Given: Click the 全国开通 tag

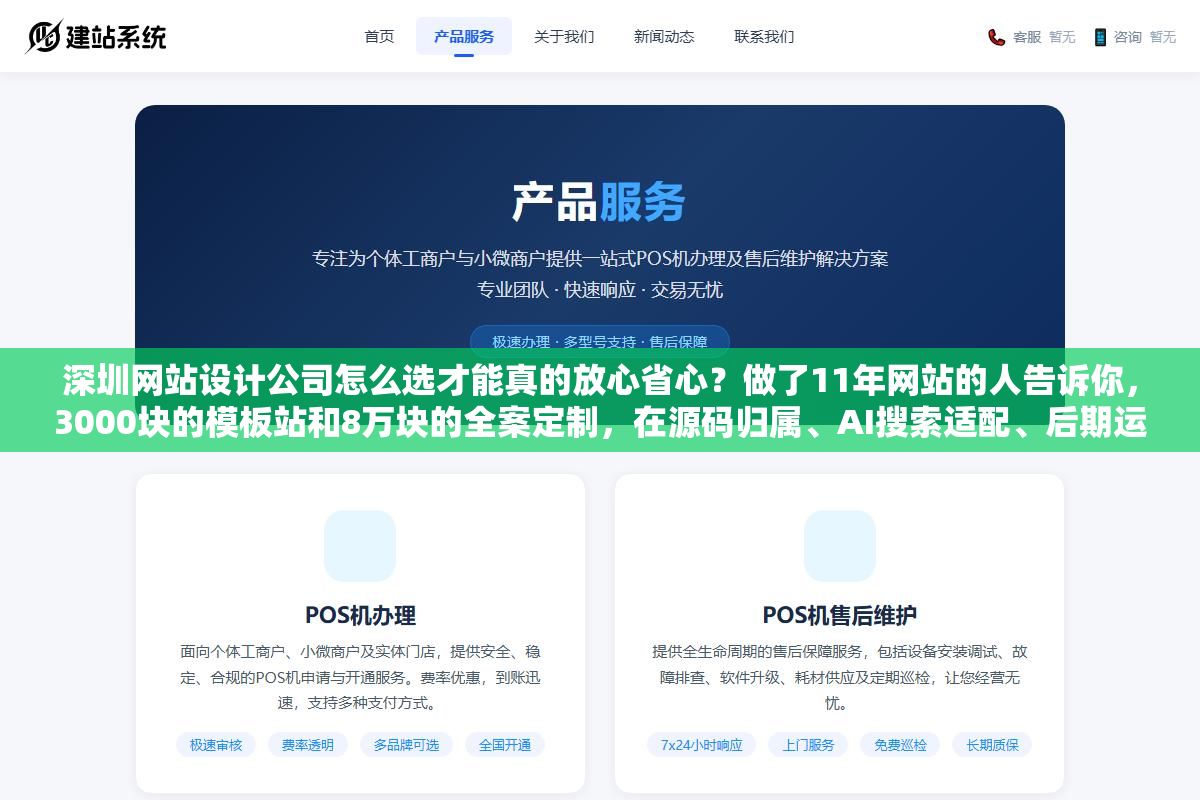Looking at the screenshot, I should pos(505,744).
